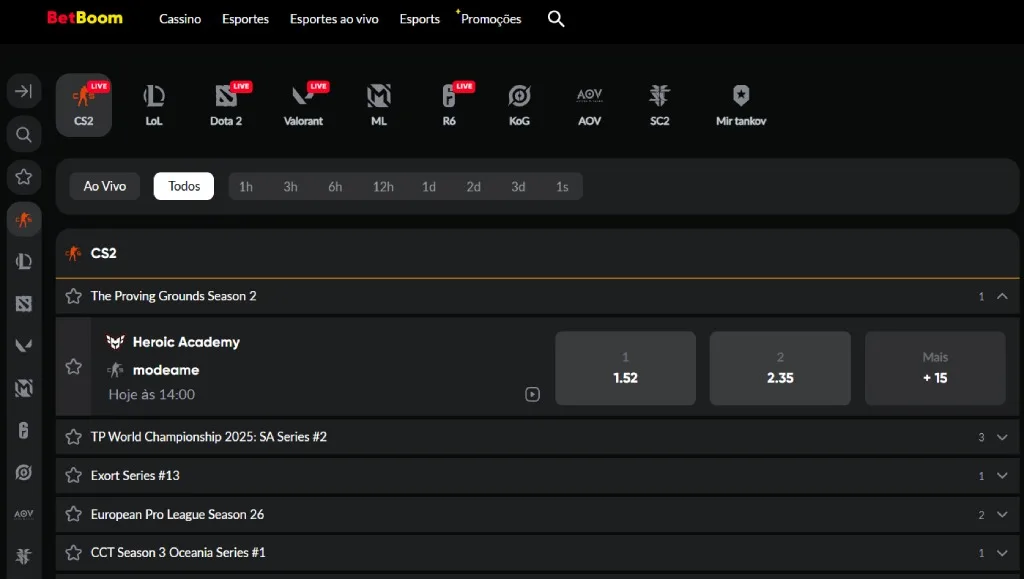The image size is (1024, 579).
Task: Select R6 game icon in carousel
Action: tap(449, 105)
